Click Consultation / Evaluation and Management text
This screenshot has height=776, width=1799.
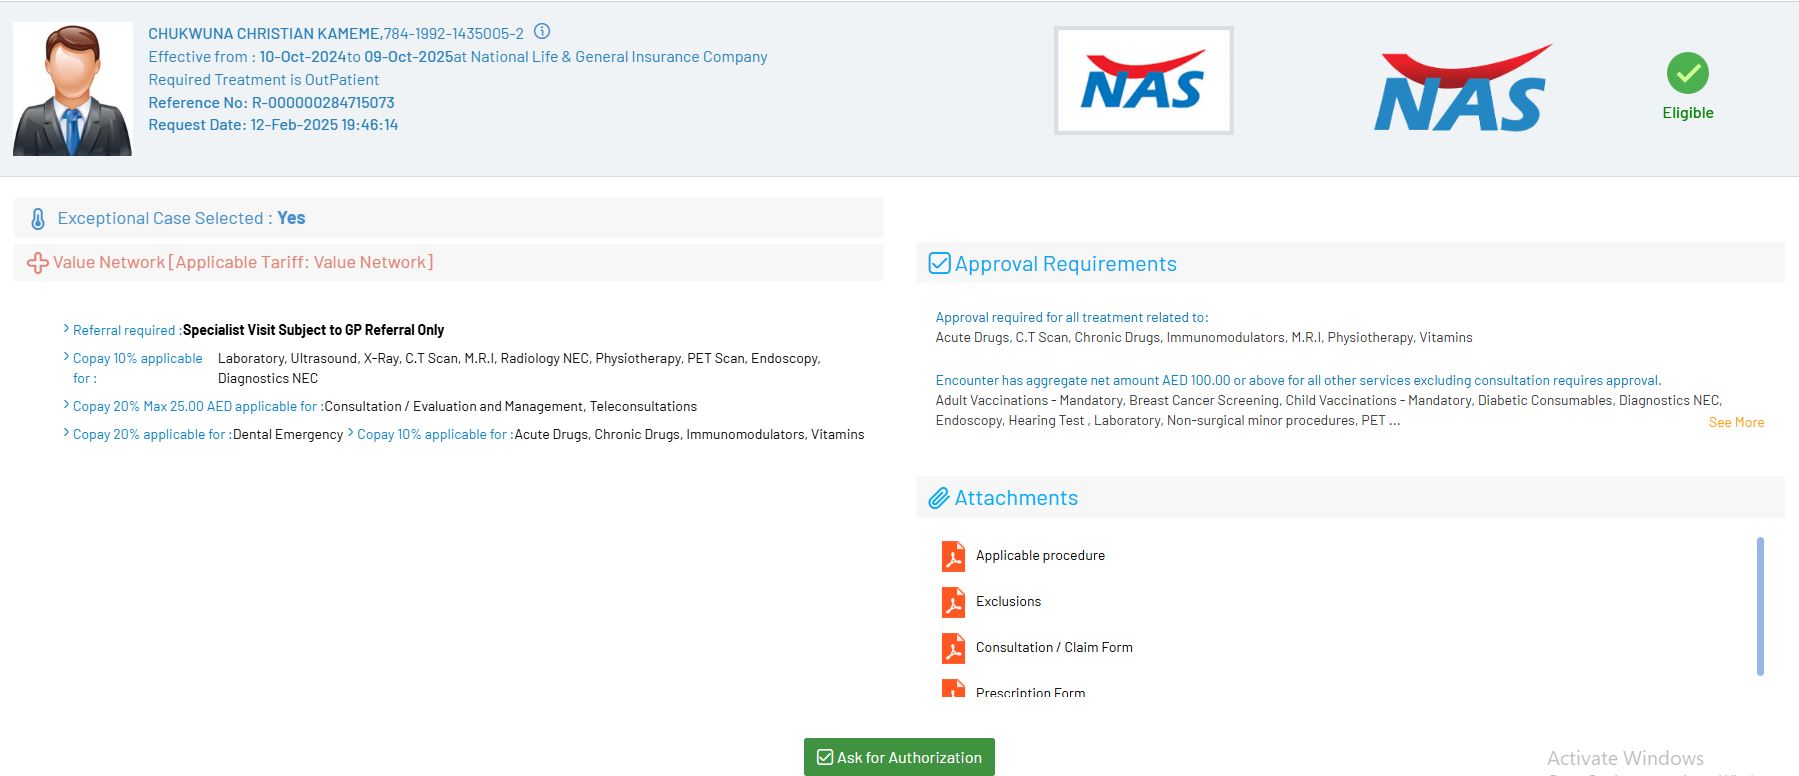click(x=454, y=407)
